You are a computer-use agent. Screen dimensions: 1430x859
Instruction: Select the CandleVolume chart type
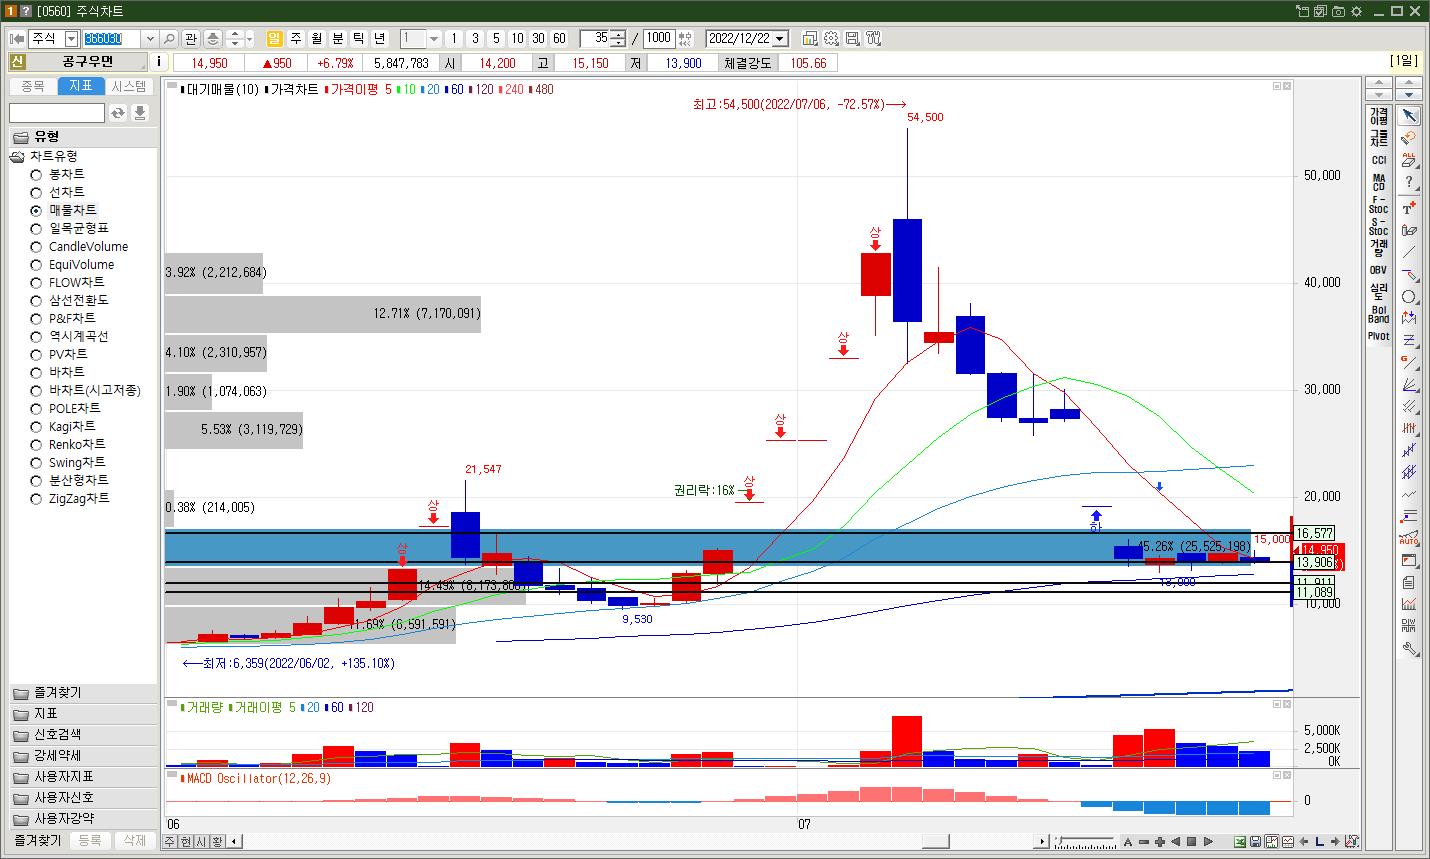pyautogui.click(x=36, y=247)
